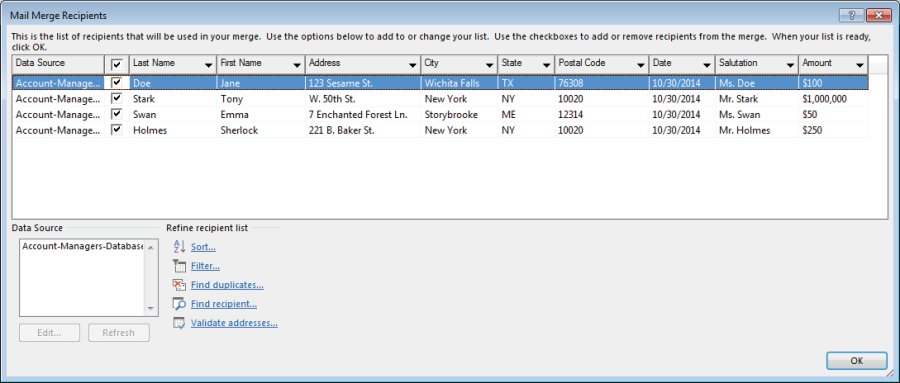The width and height of the screenshot is (900, 383).
Task: Open the Date column dropdown arrow
Action: pos(707,65)
